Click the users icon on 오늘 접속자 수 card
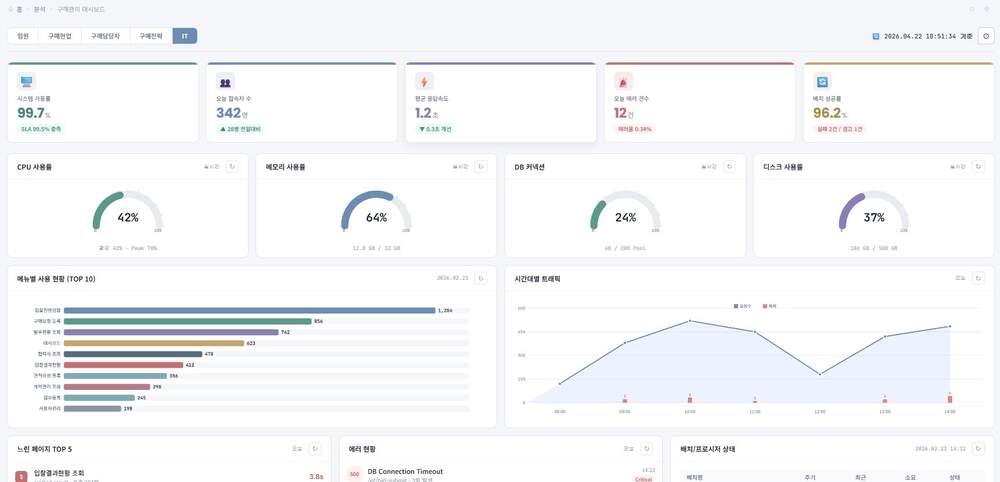The height and width of the screenshot is (482, 1000). (225, 82)
